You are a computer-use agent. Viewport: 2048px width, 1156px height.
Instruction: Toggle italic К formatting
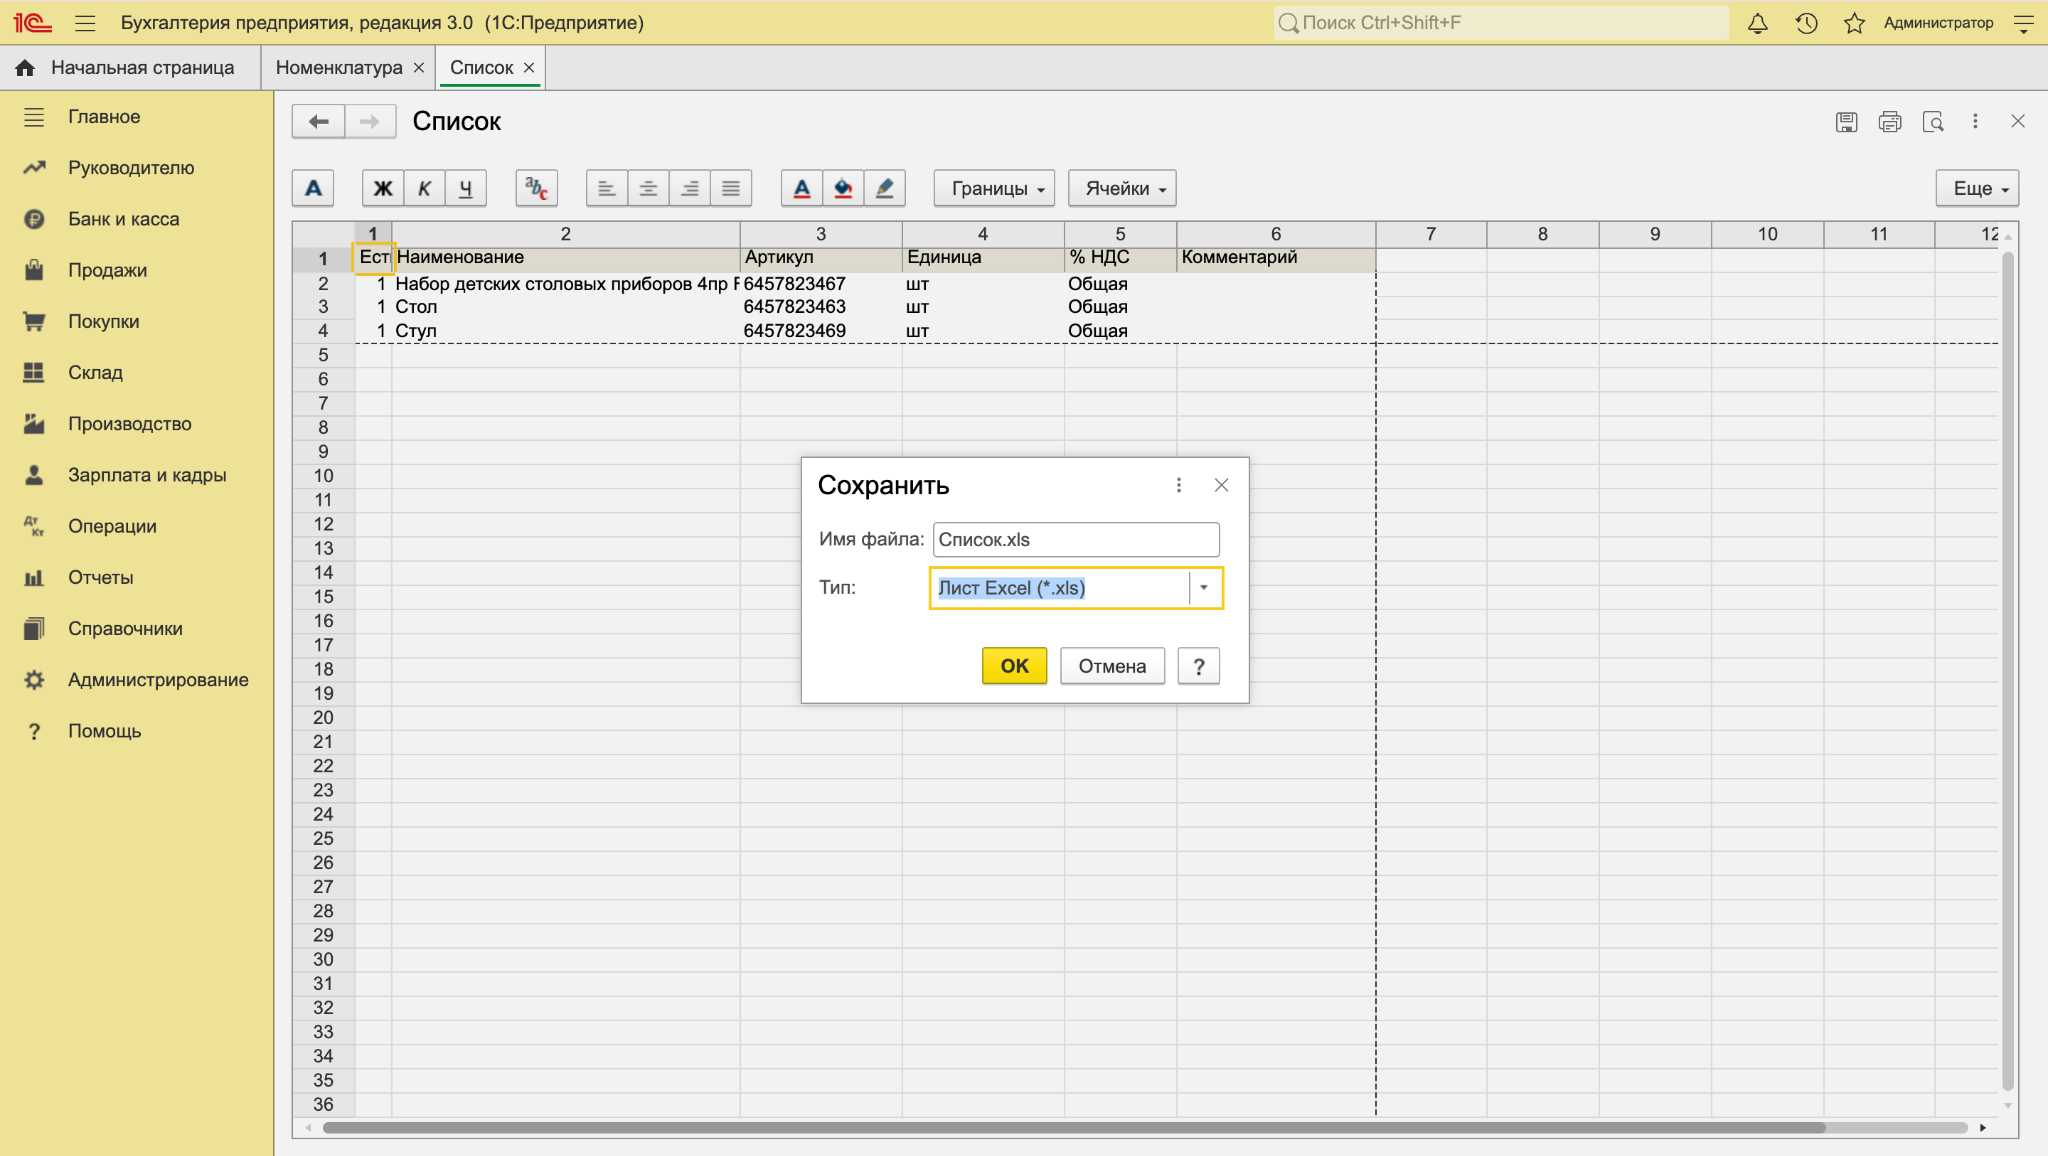[x=424, y=188]
